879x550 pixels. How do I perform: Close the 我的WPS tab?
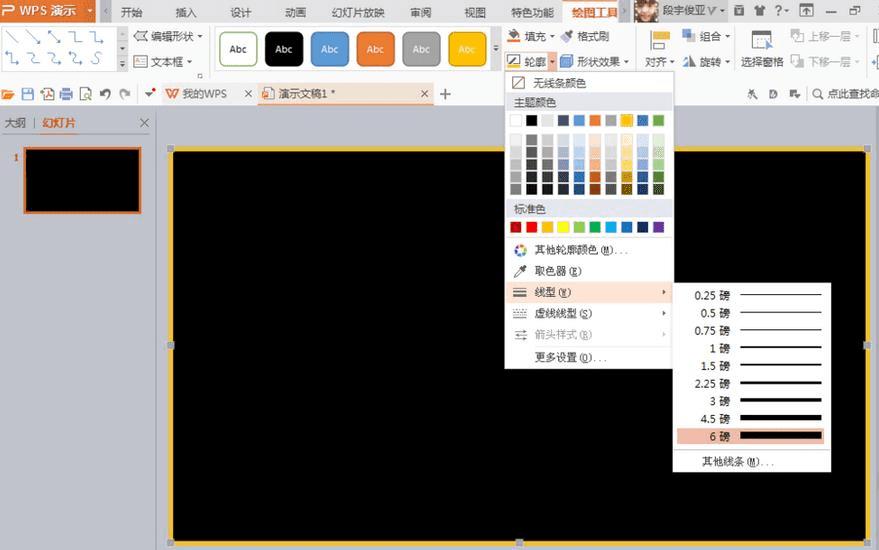(x=248, y=94)
